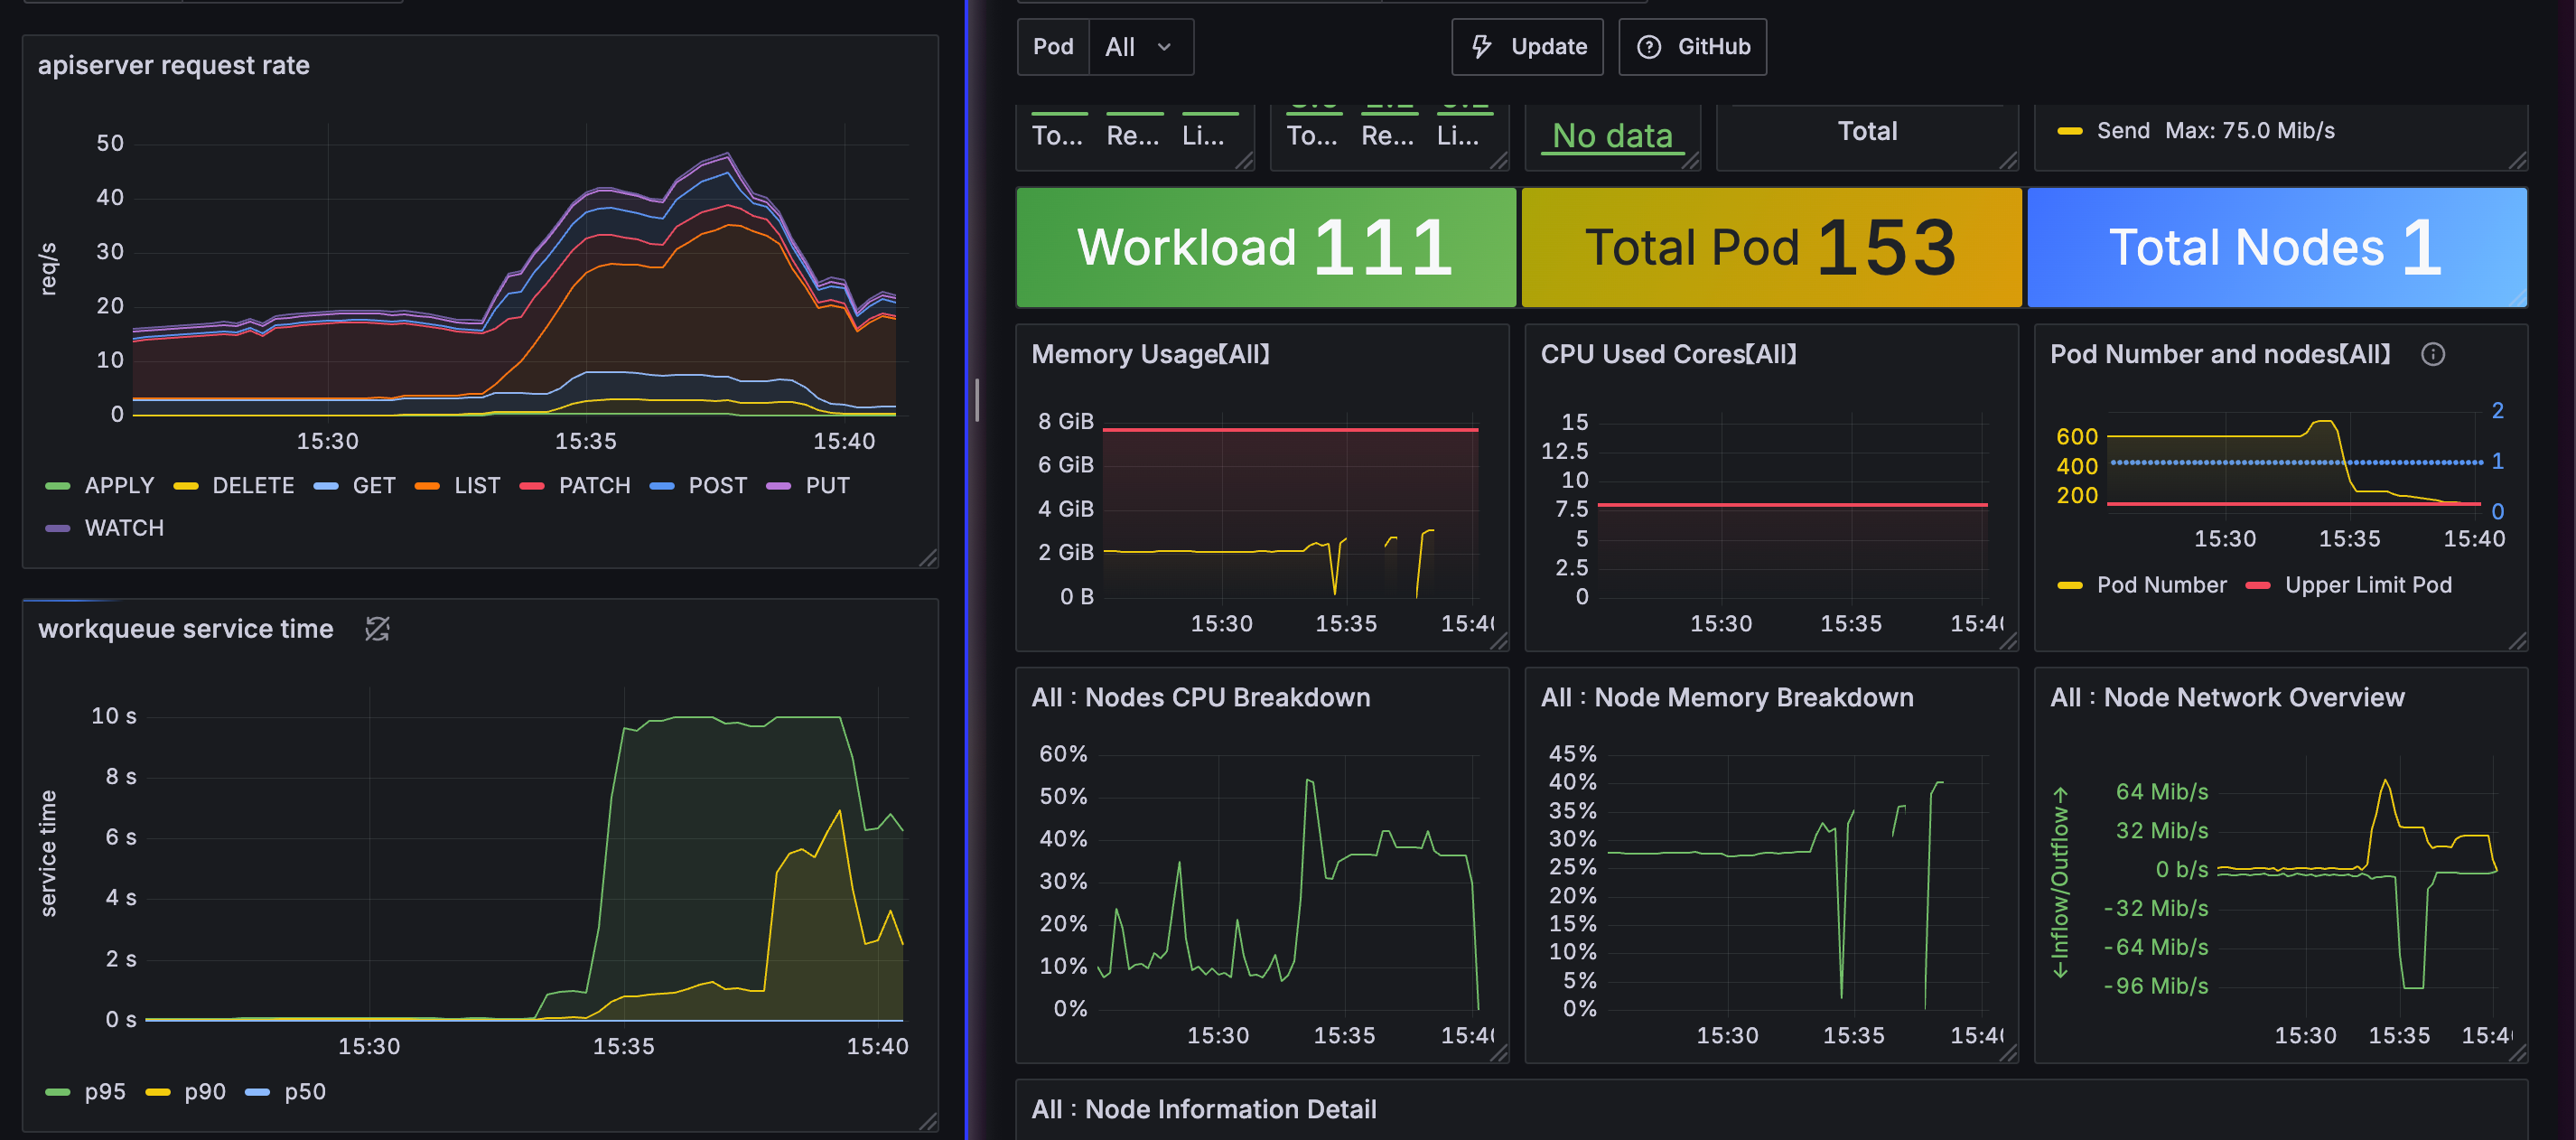Click the sync-disabled icon beside workqueue service time
The height and width of the screenshot is (1140, 2576).
pyautogui.click(x=377, y=629)
